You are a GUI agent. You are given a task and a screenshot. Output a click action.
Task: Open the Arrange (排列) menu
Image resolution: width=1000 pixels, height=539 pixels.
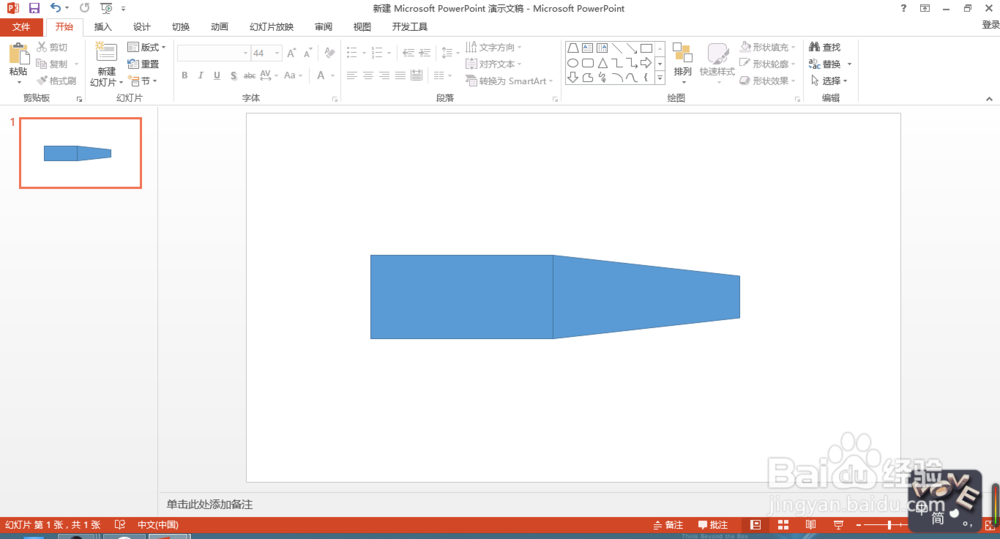tap(682, 63)
